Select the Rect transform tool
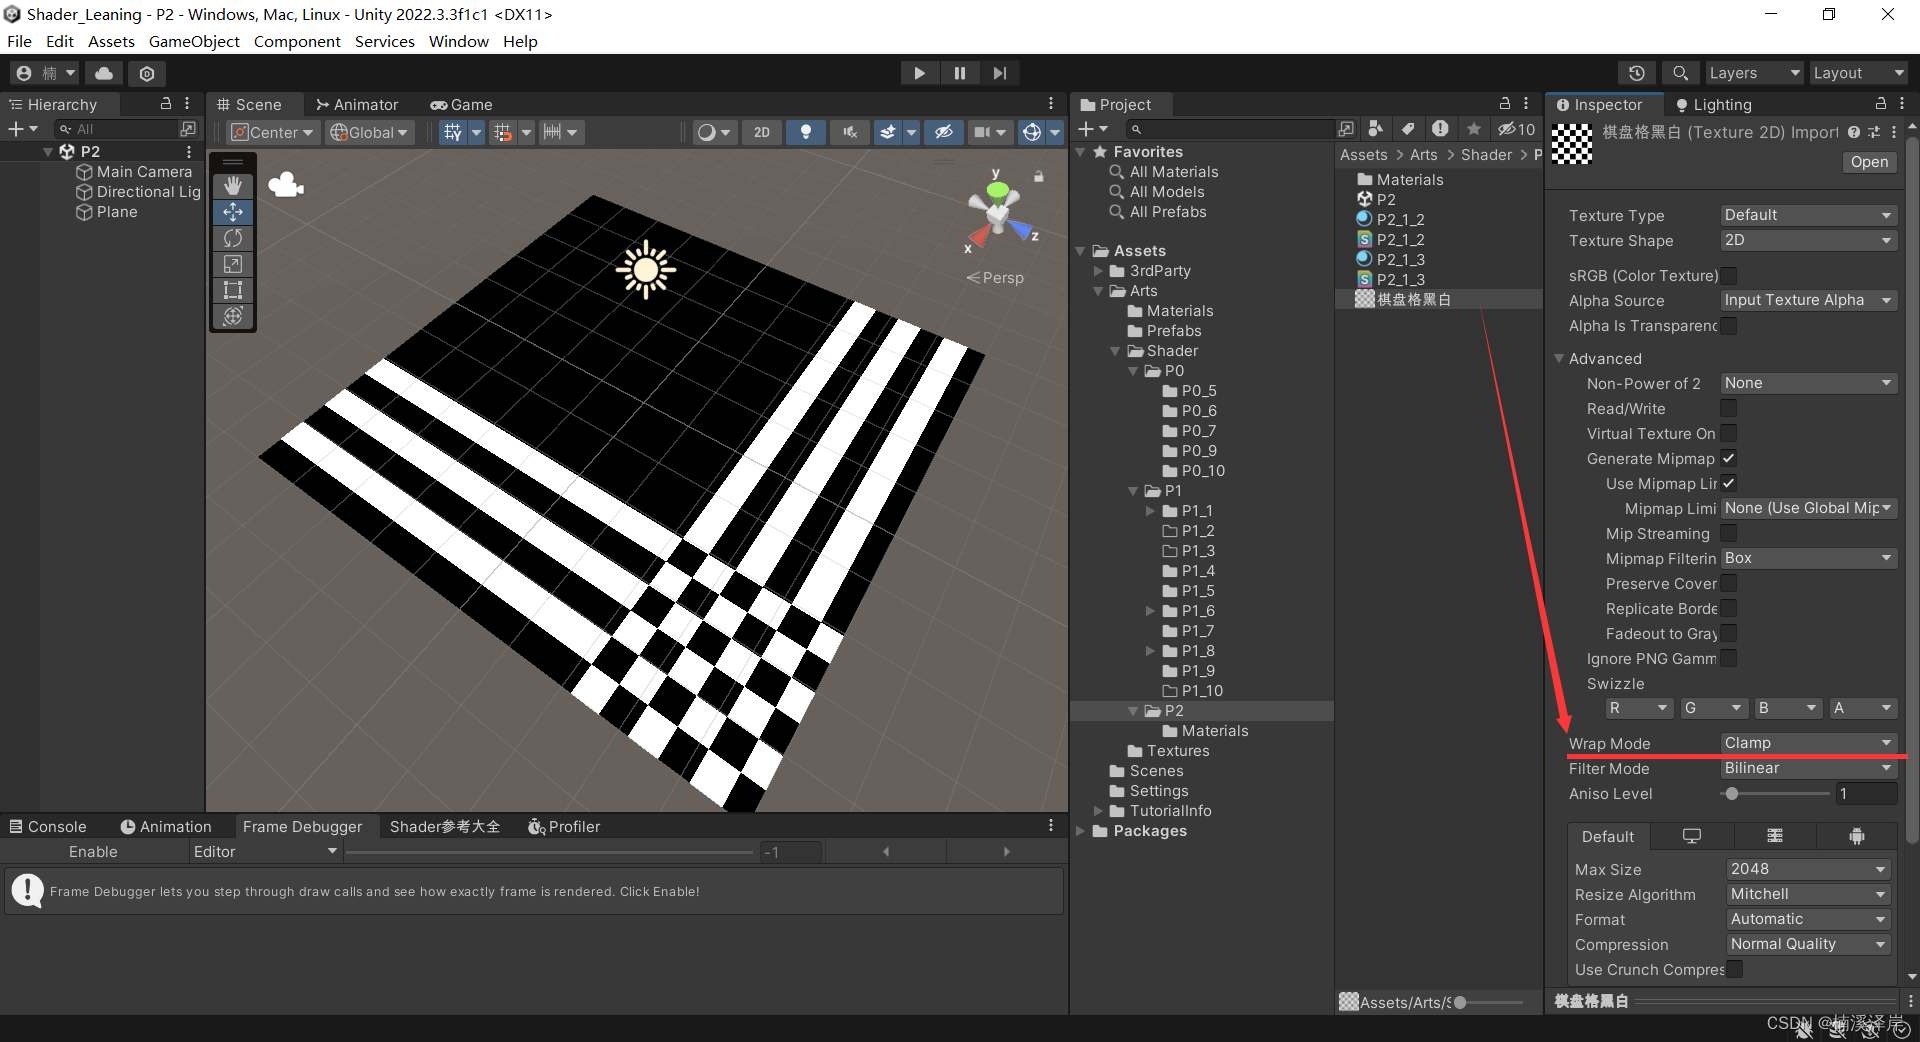Image resolution: width=1920 pixels, height=1042 pixels. point(233,290)
